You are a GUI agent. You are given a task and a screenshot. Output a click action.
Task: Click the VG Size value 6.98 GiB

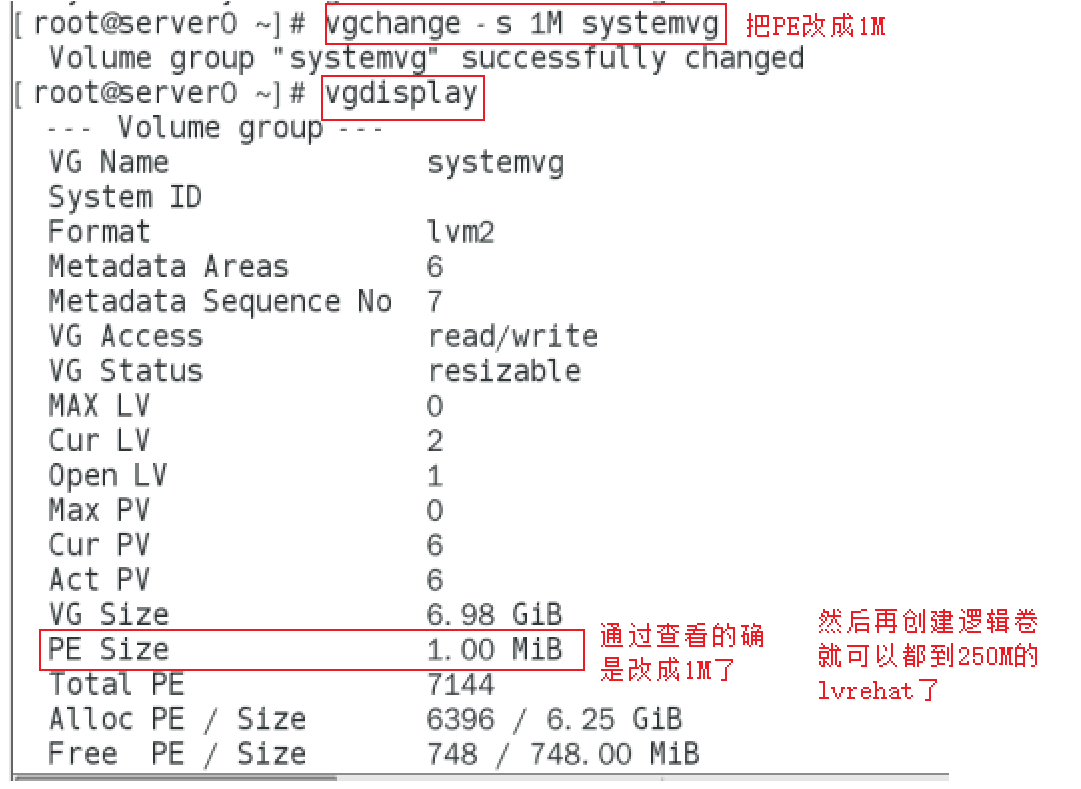[494, 614]
